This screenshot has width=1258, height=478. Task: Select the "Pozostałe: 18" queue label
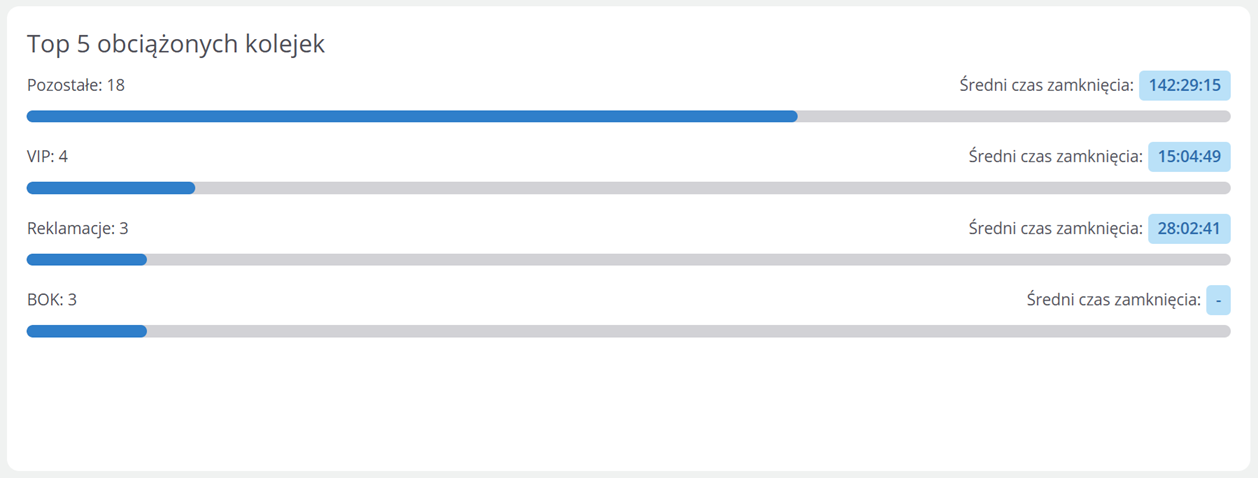[76, 85]
